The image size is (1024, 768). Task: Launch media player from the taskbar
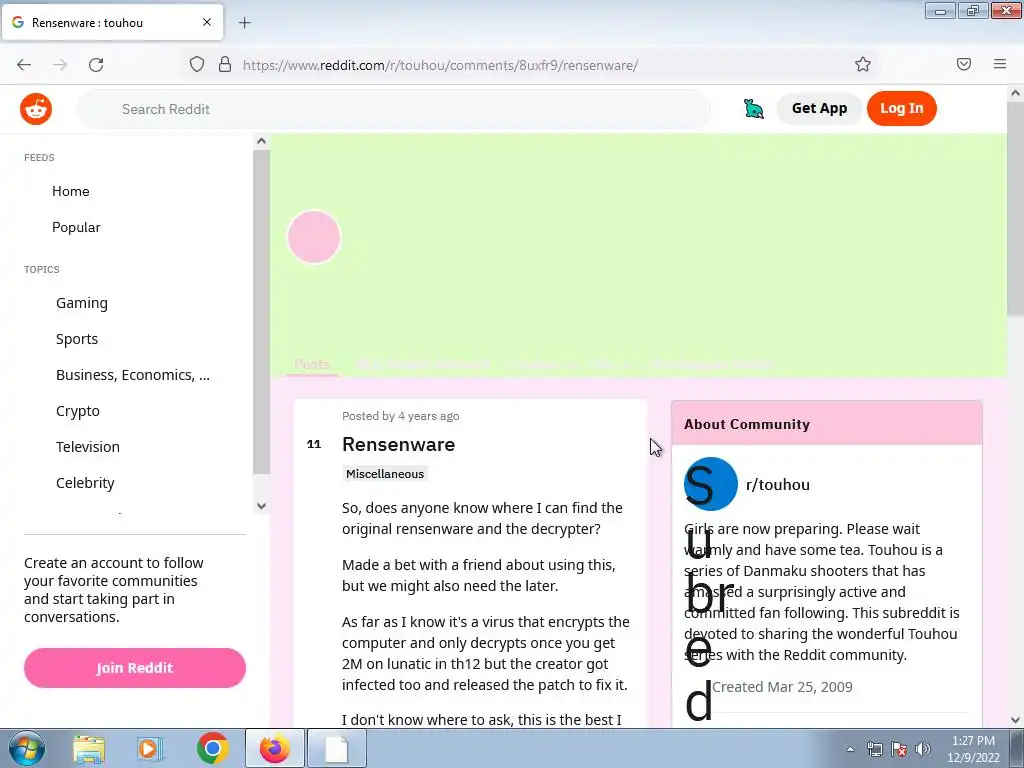point(150,749)
